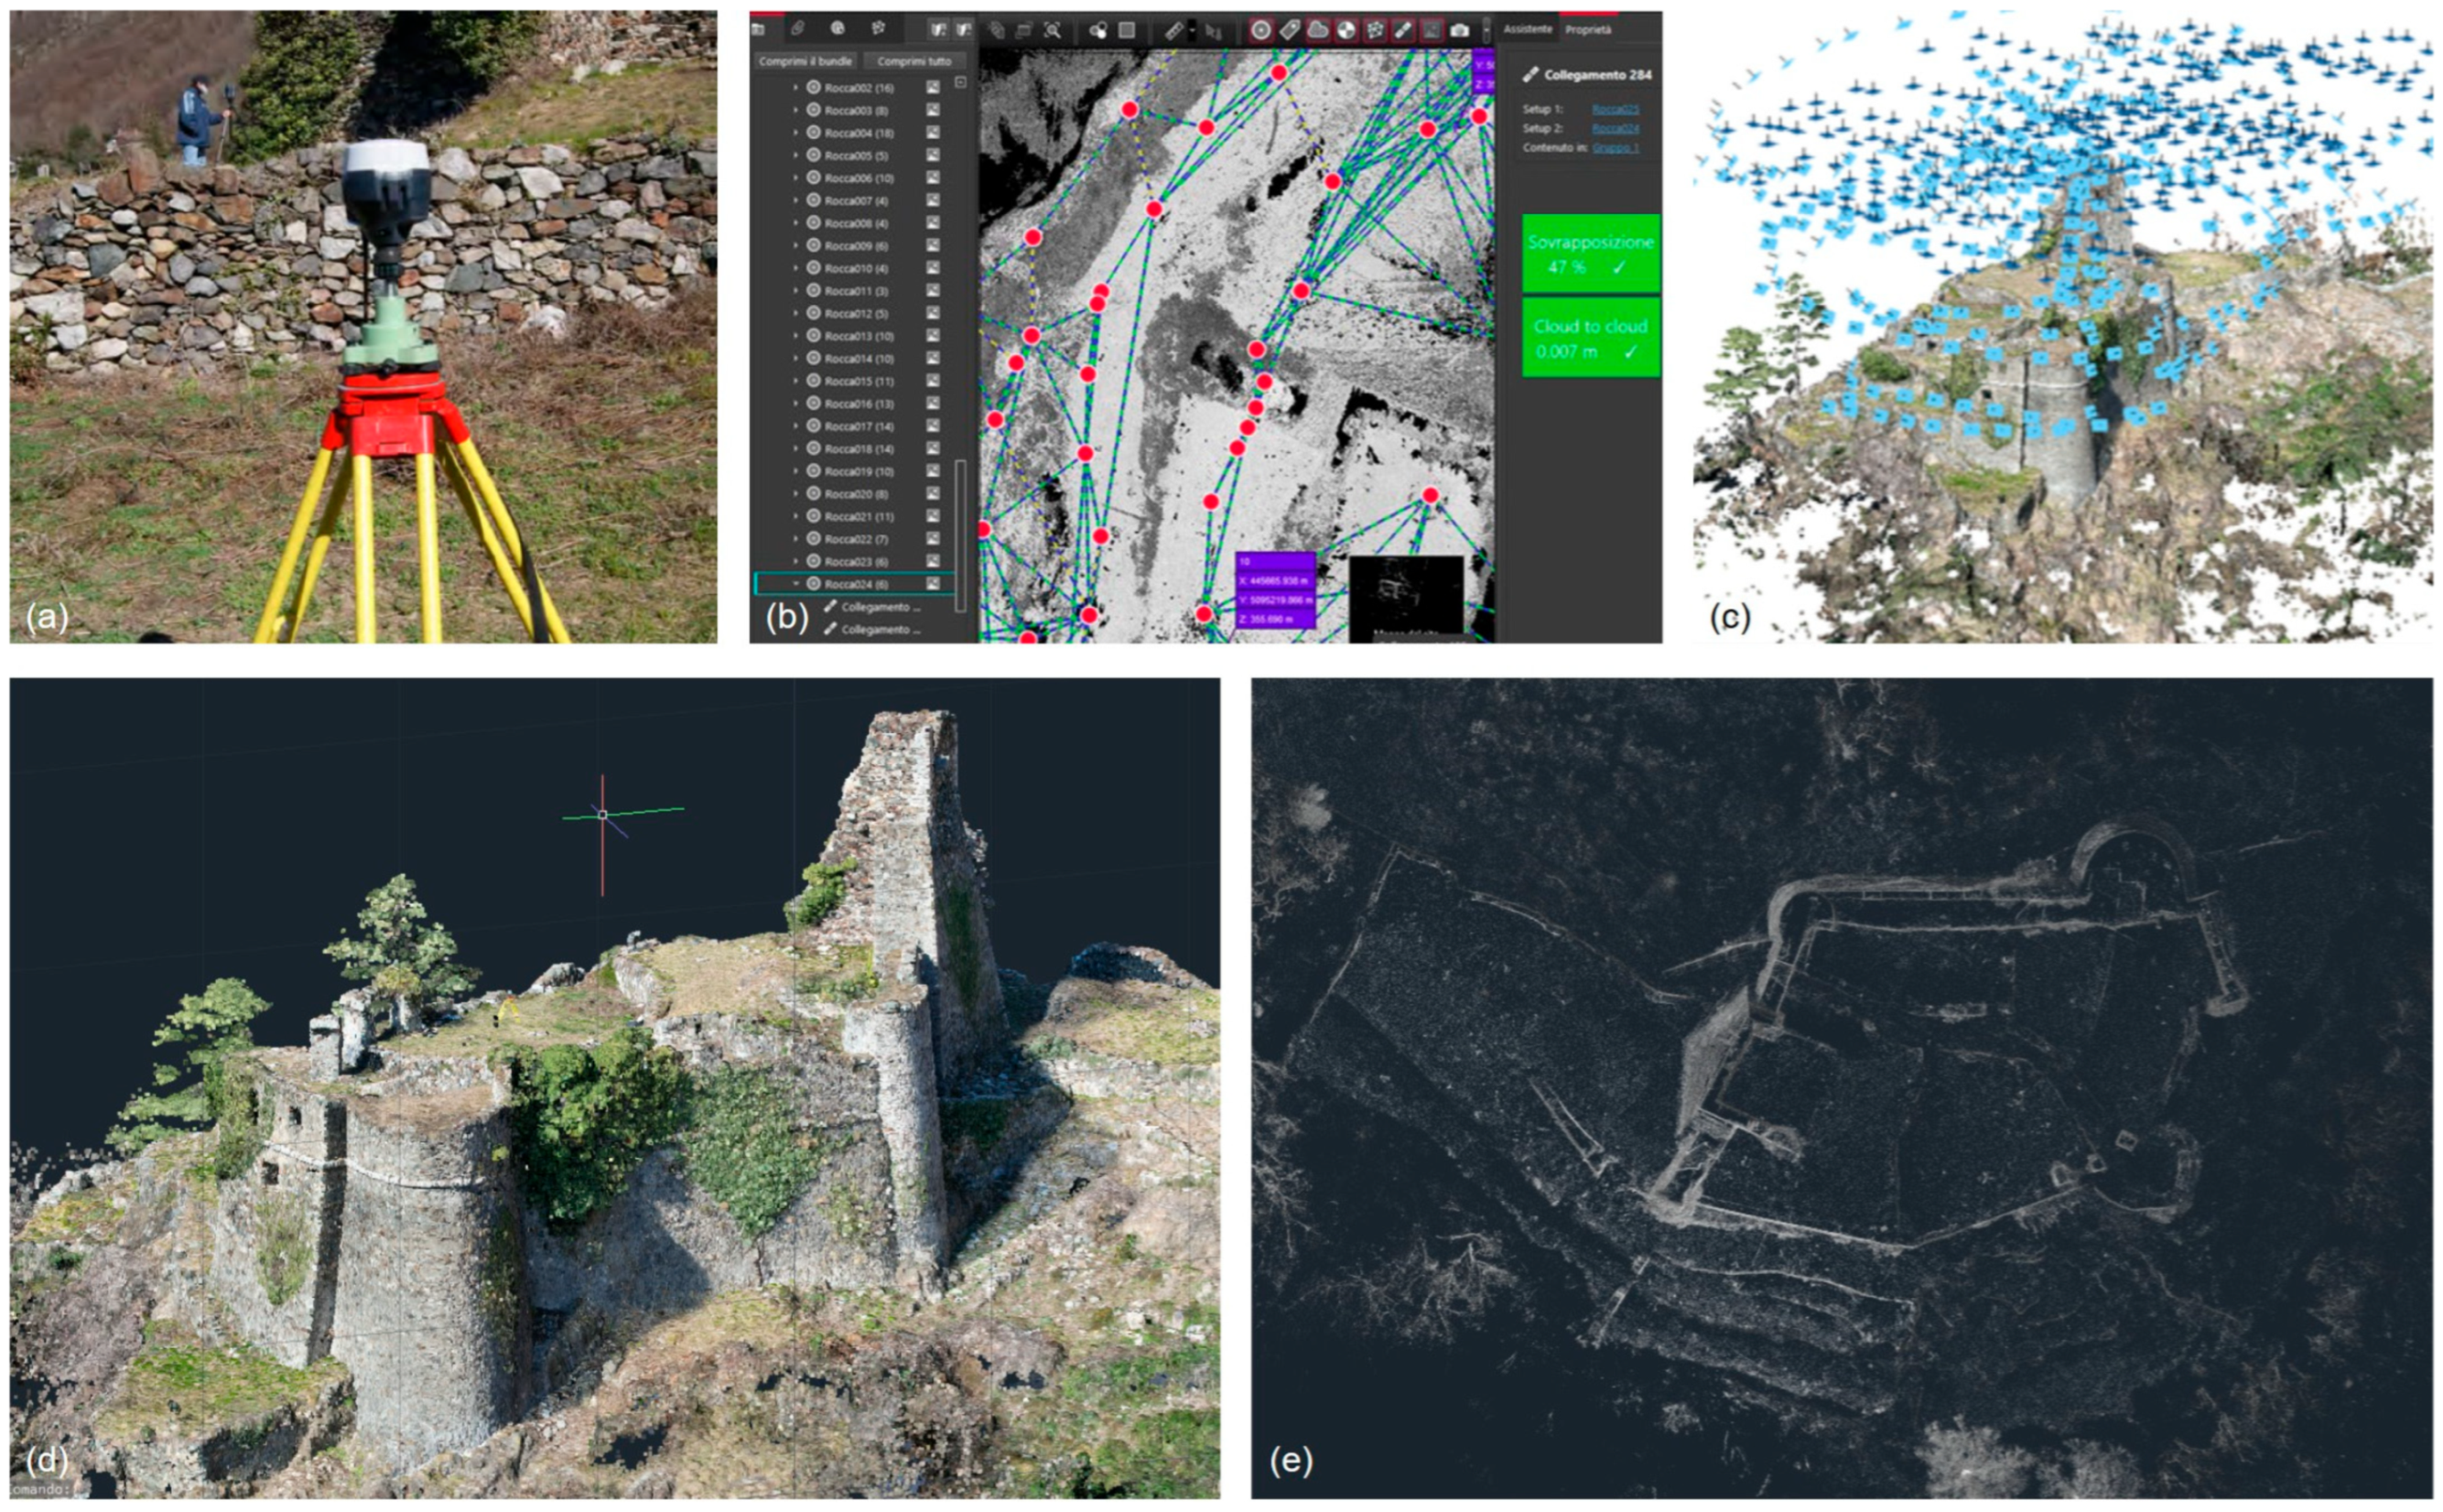The image size is (2443, 1512).
Task: Open the Rocca024 link under Setup 2
Action: tap(1614, 128)
